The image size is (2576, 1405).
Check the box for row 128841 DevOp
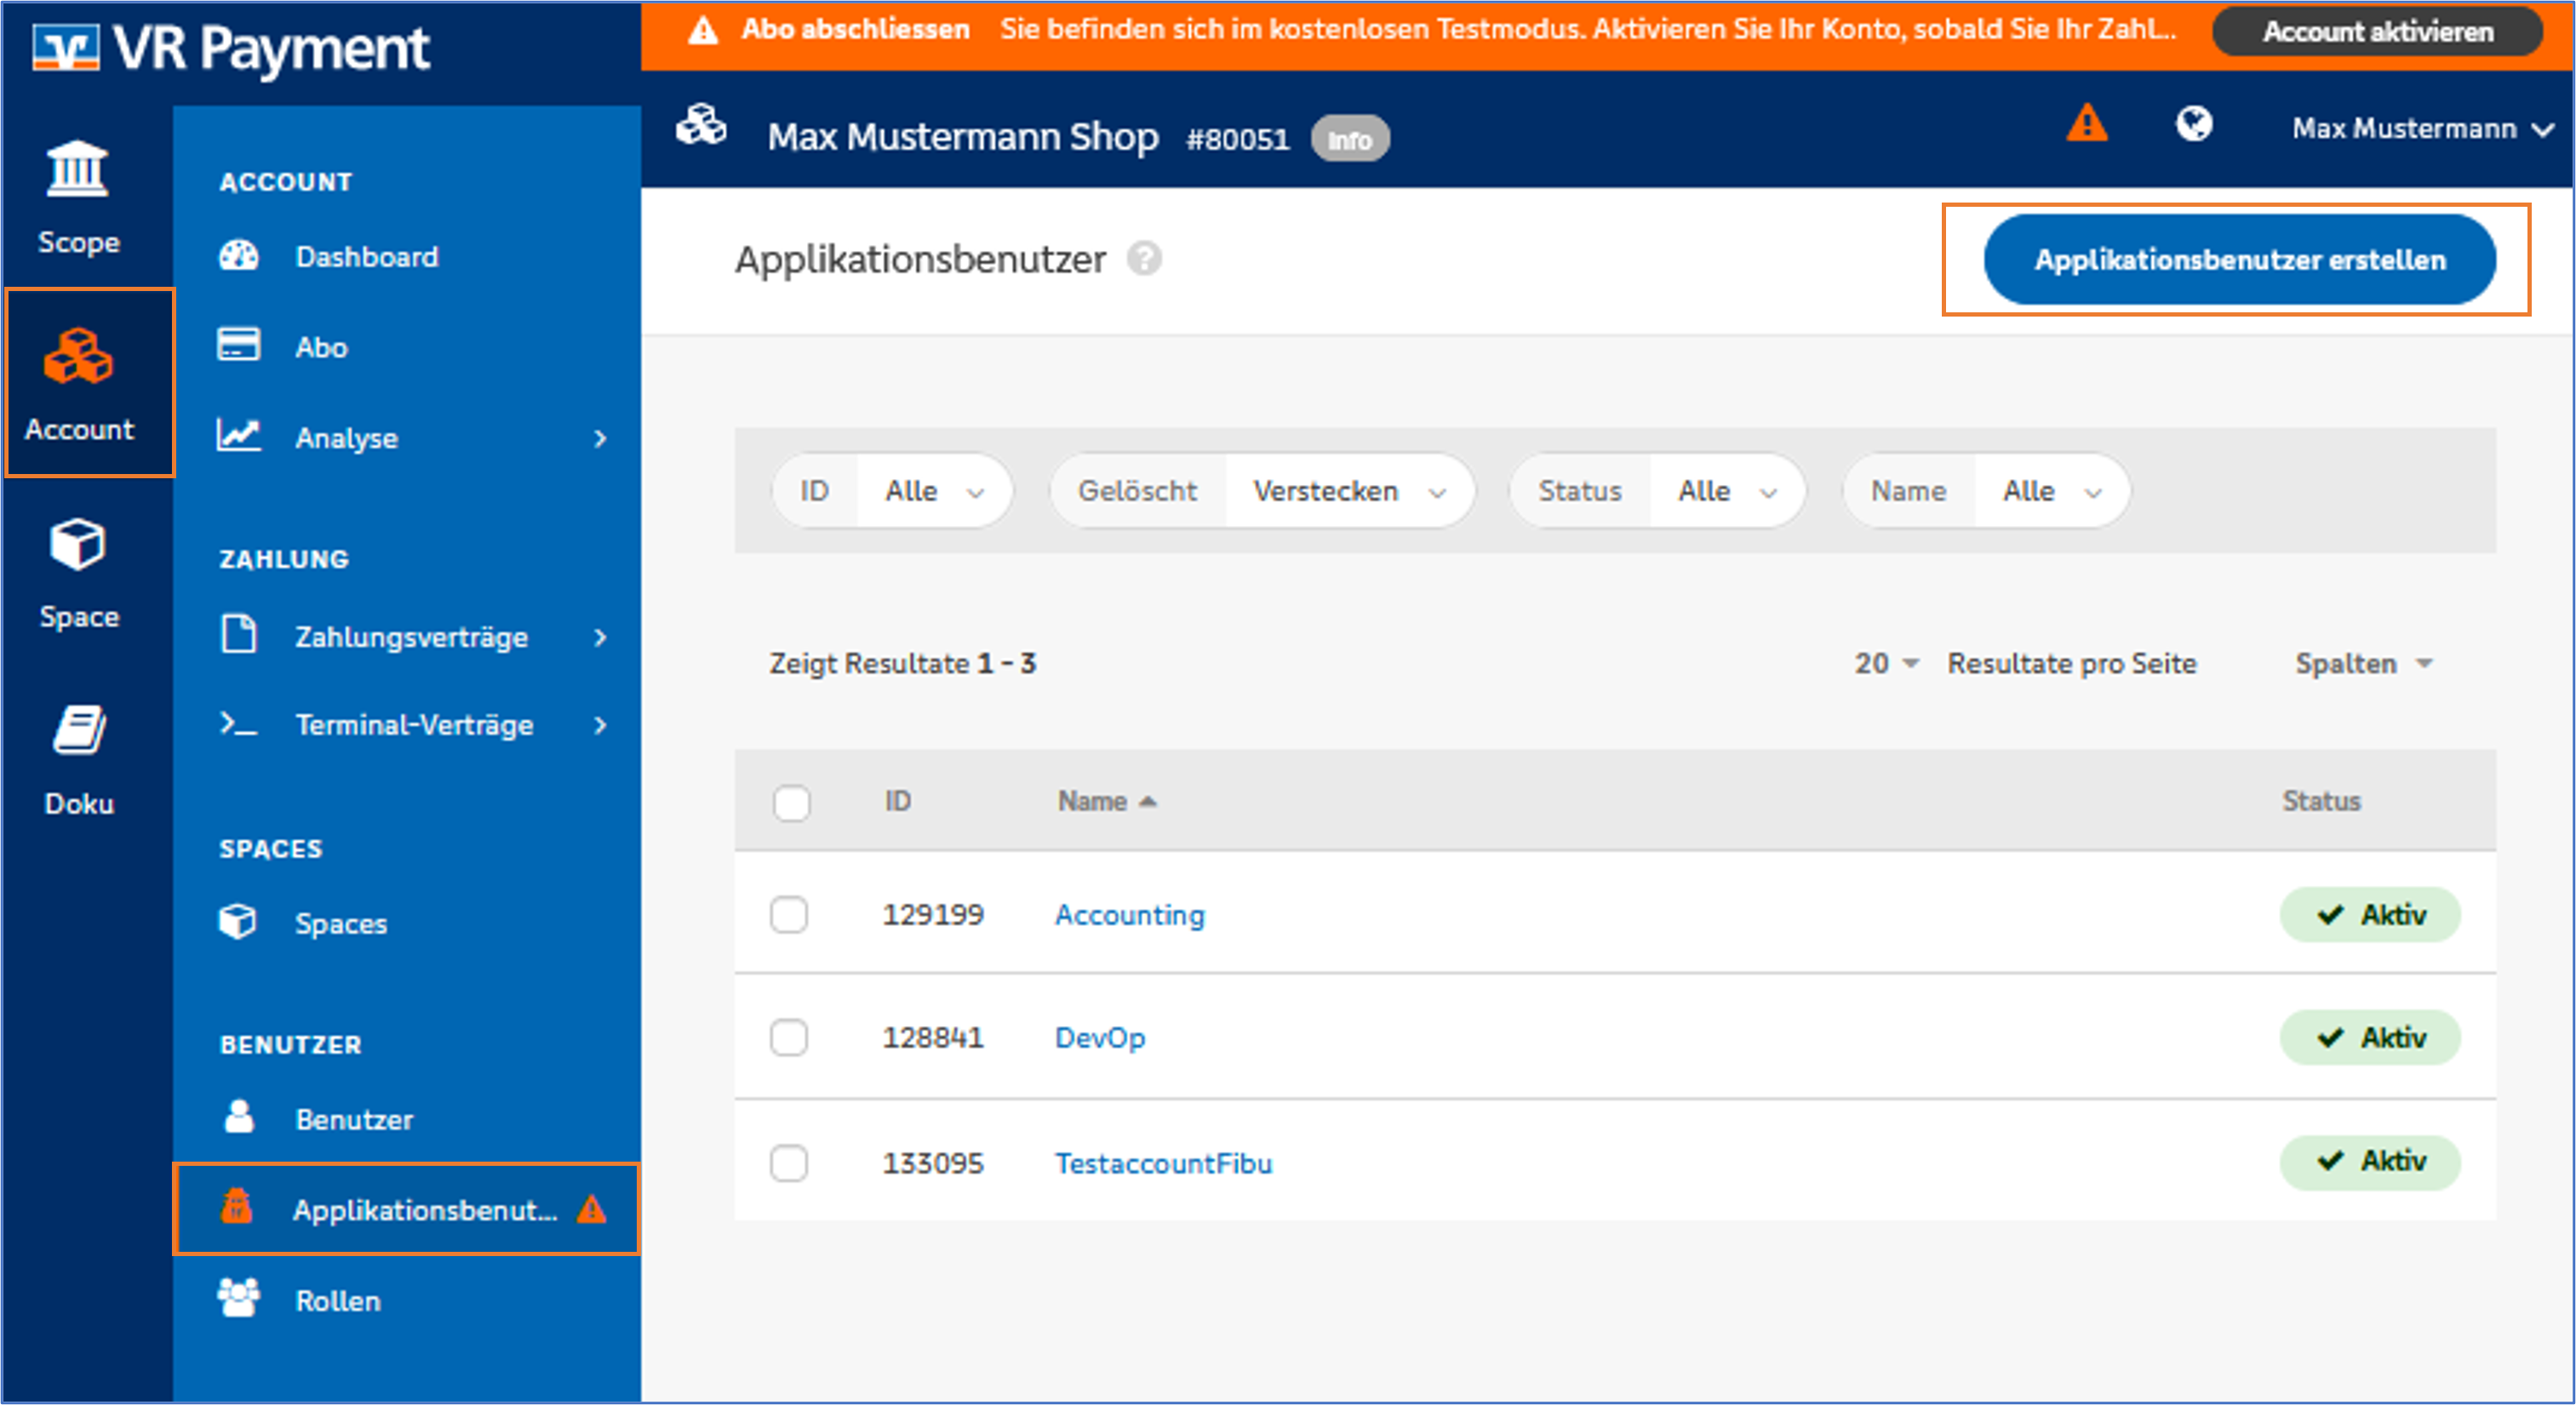click(x=789, y=1038)
